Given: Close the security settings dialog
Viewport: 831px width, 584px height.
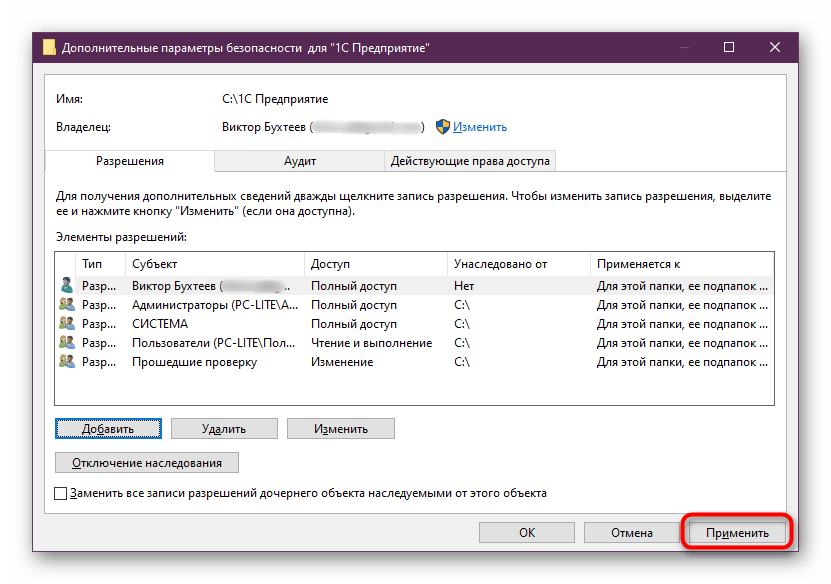Looking at the screenshot, I should pyautogui.click(x=774, y=47).
